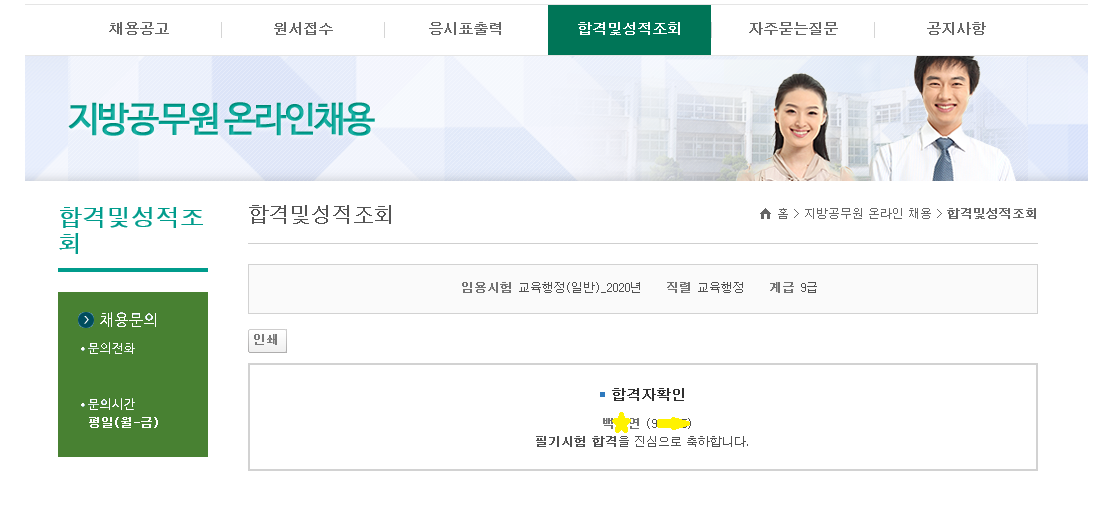Select 문의전화 in the sidebar
This screenshot has width=1104, height=528.
coord(111,349)
